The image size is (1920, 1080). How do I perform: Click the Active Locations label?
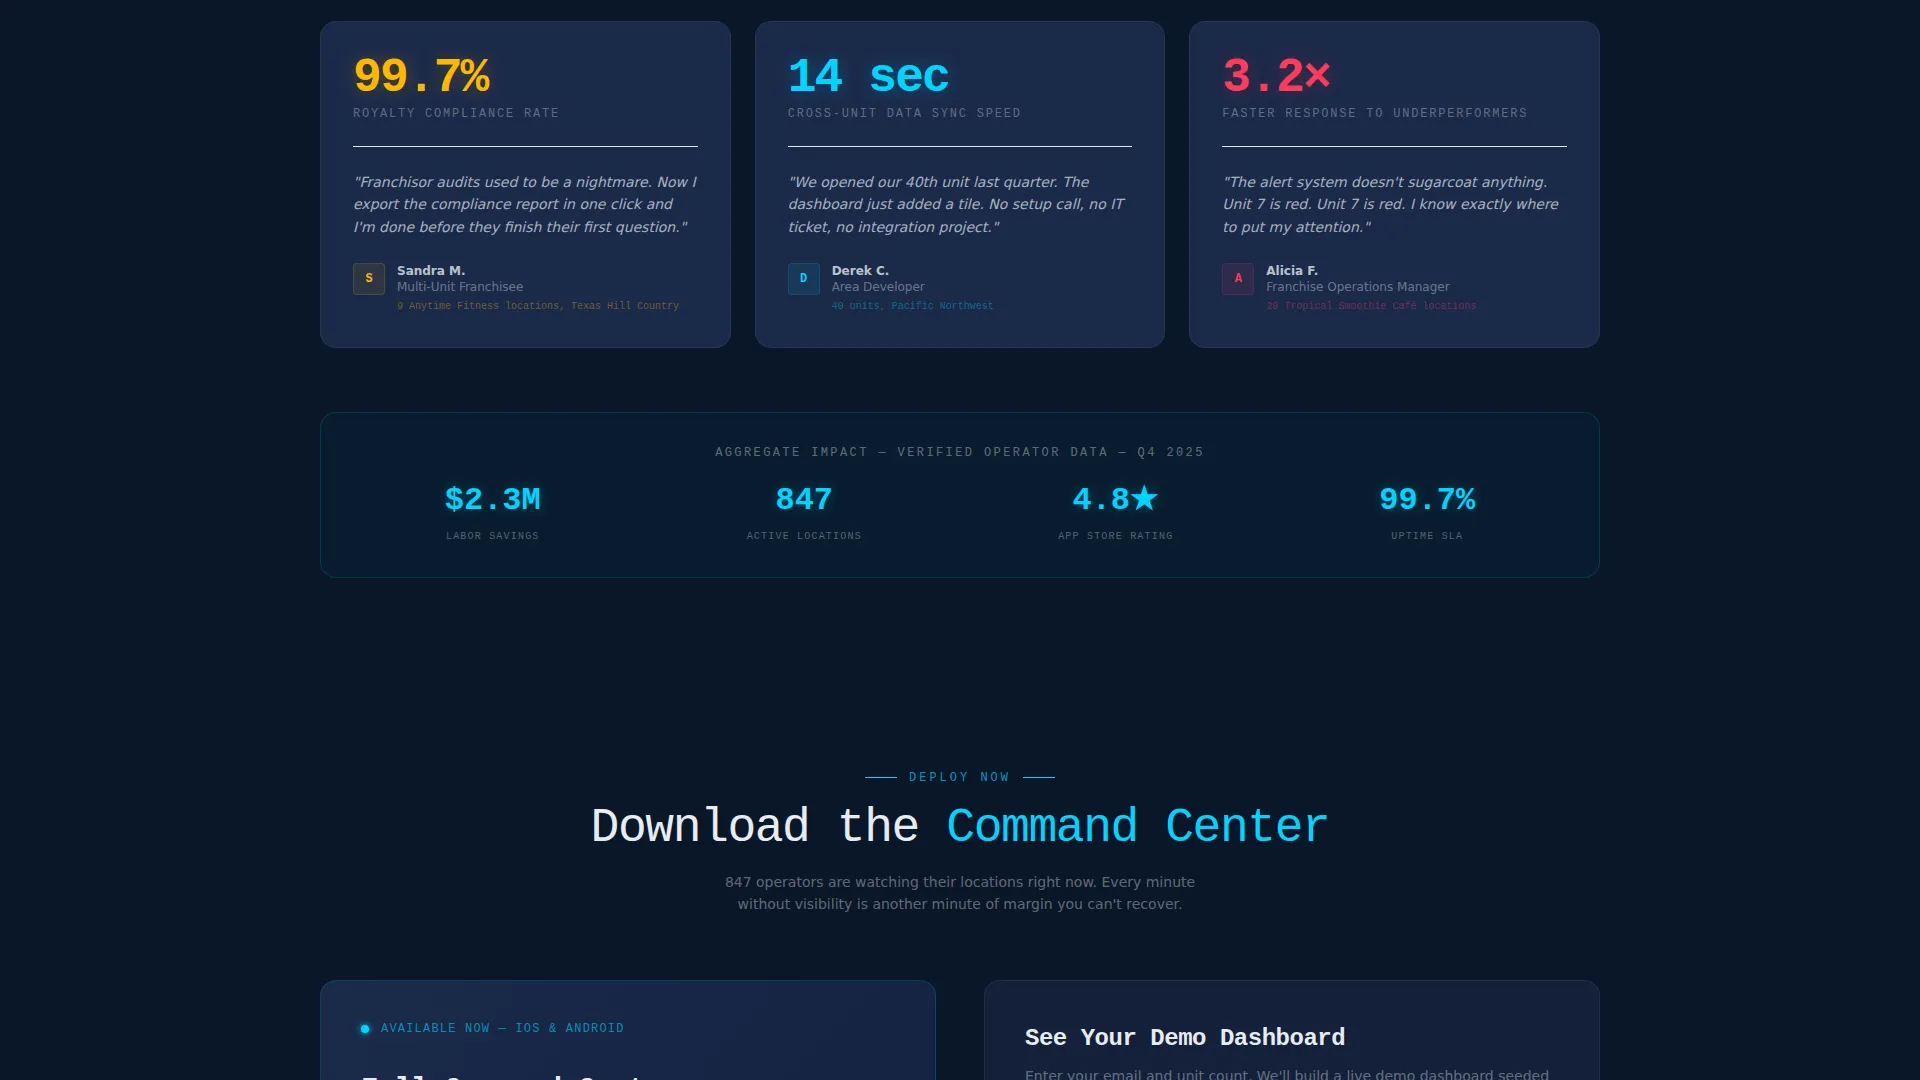click(x=804, y=536)
